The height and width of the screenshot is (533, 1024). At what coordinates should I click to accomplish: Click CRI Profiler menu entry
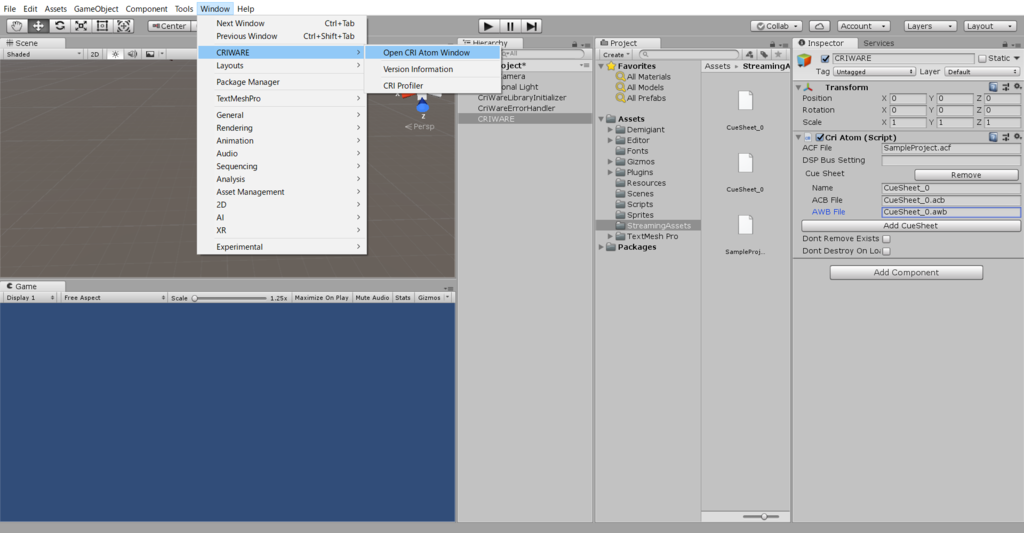point(432,86)
